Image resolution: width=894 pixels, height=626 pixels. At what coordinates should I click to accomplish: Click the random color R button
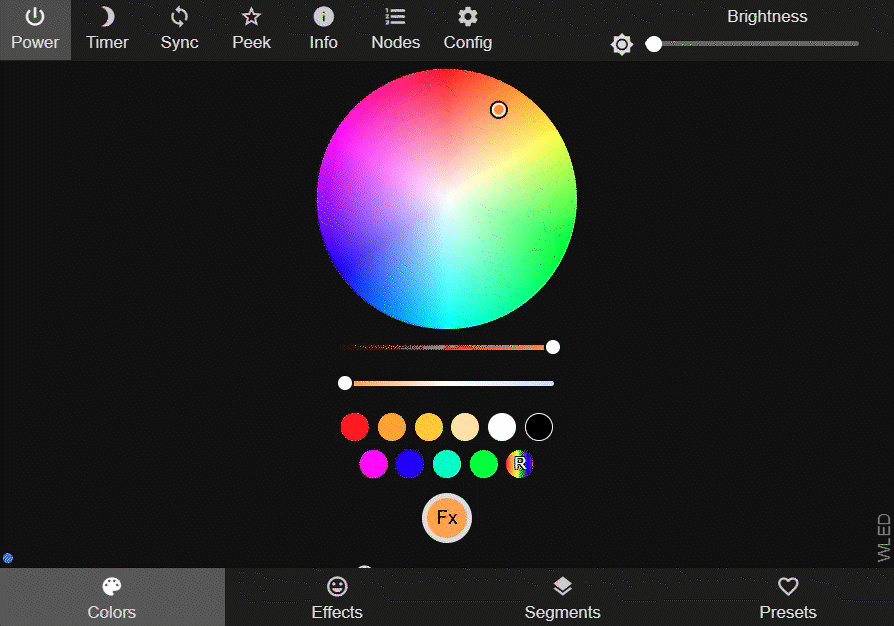pos(520,464)
